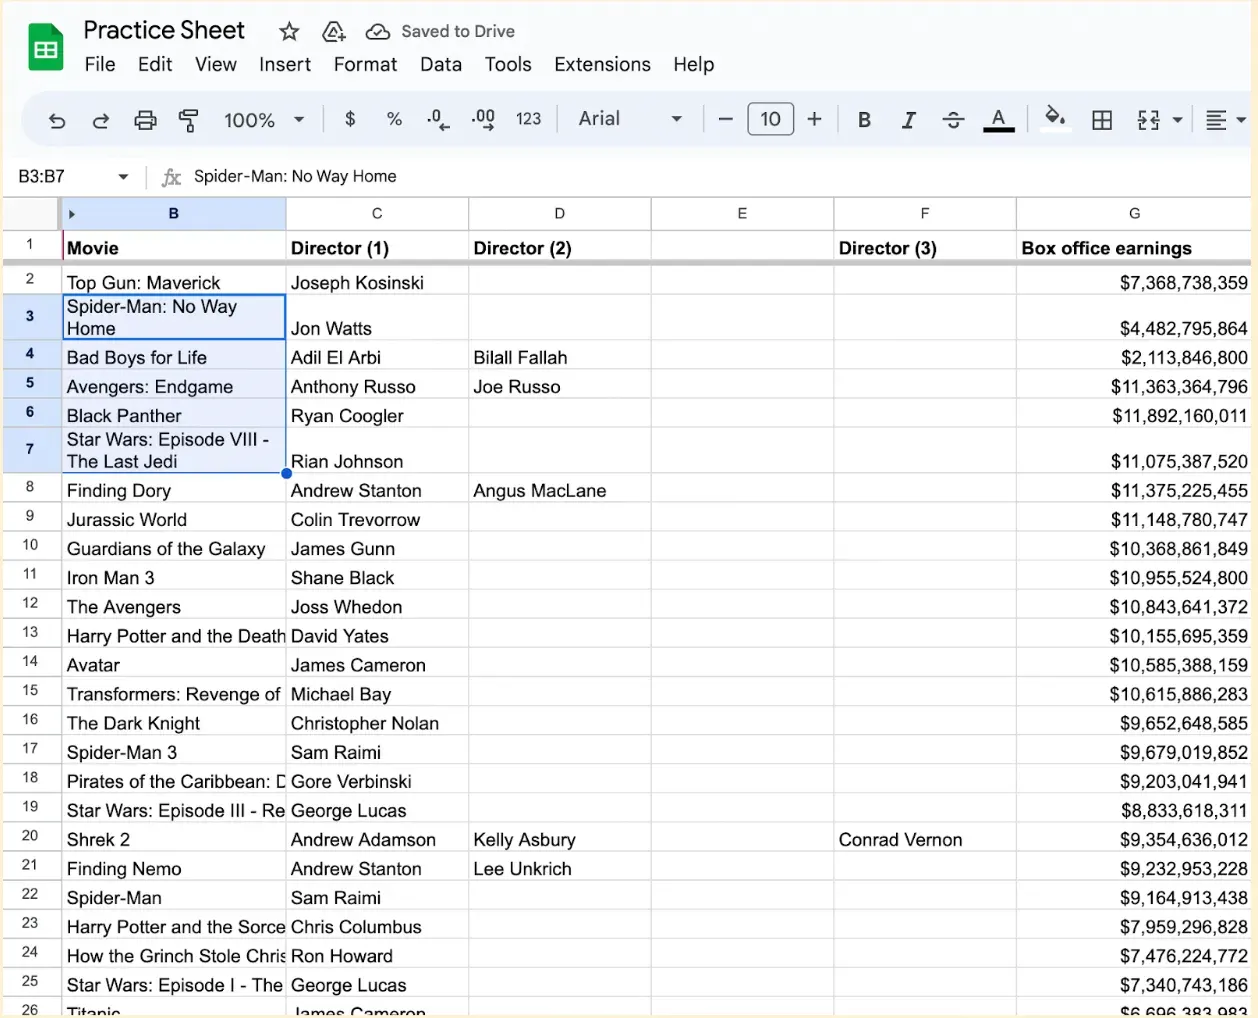Image resolution: width=1258 pixels, height=1018 pixels.
Task: Increase decimal places
Action: click(483, 120)
